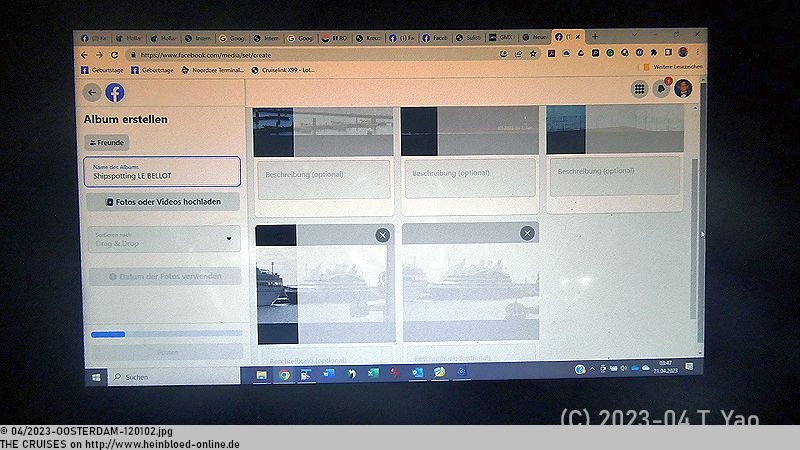Screen dimensions: 800x450
Task: Open the Facebook profile avatar menu
Action: pos(683,88)
